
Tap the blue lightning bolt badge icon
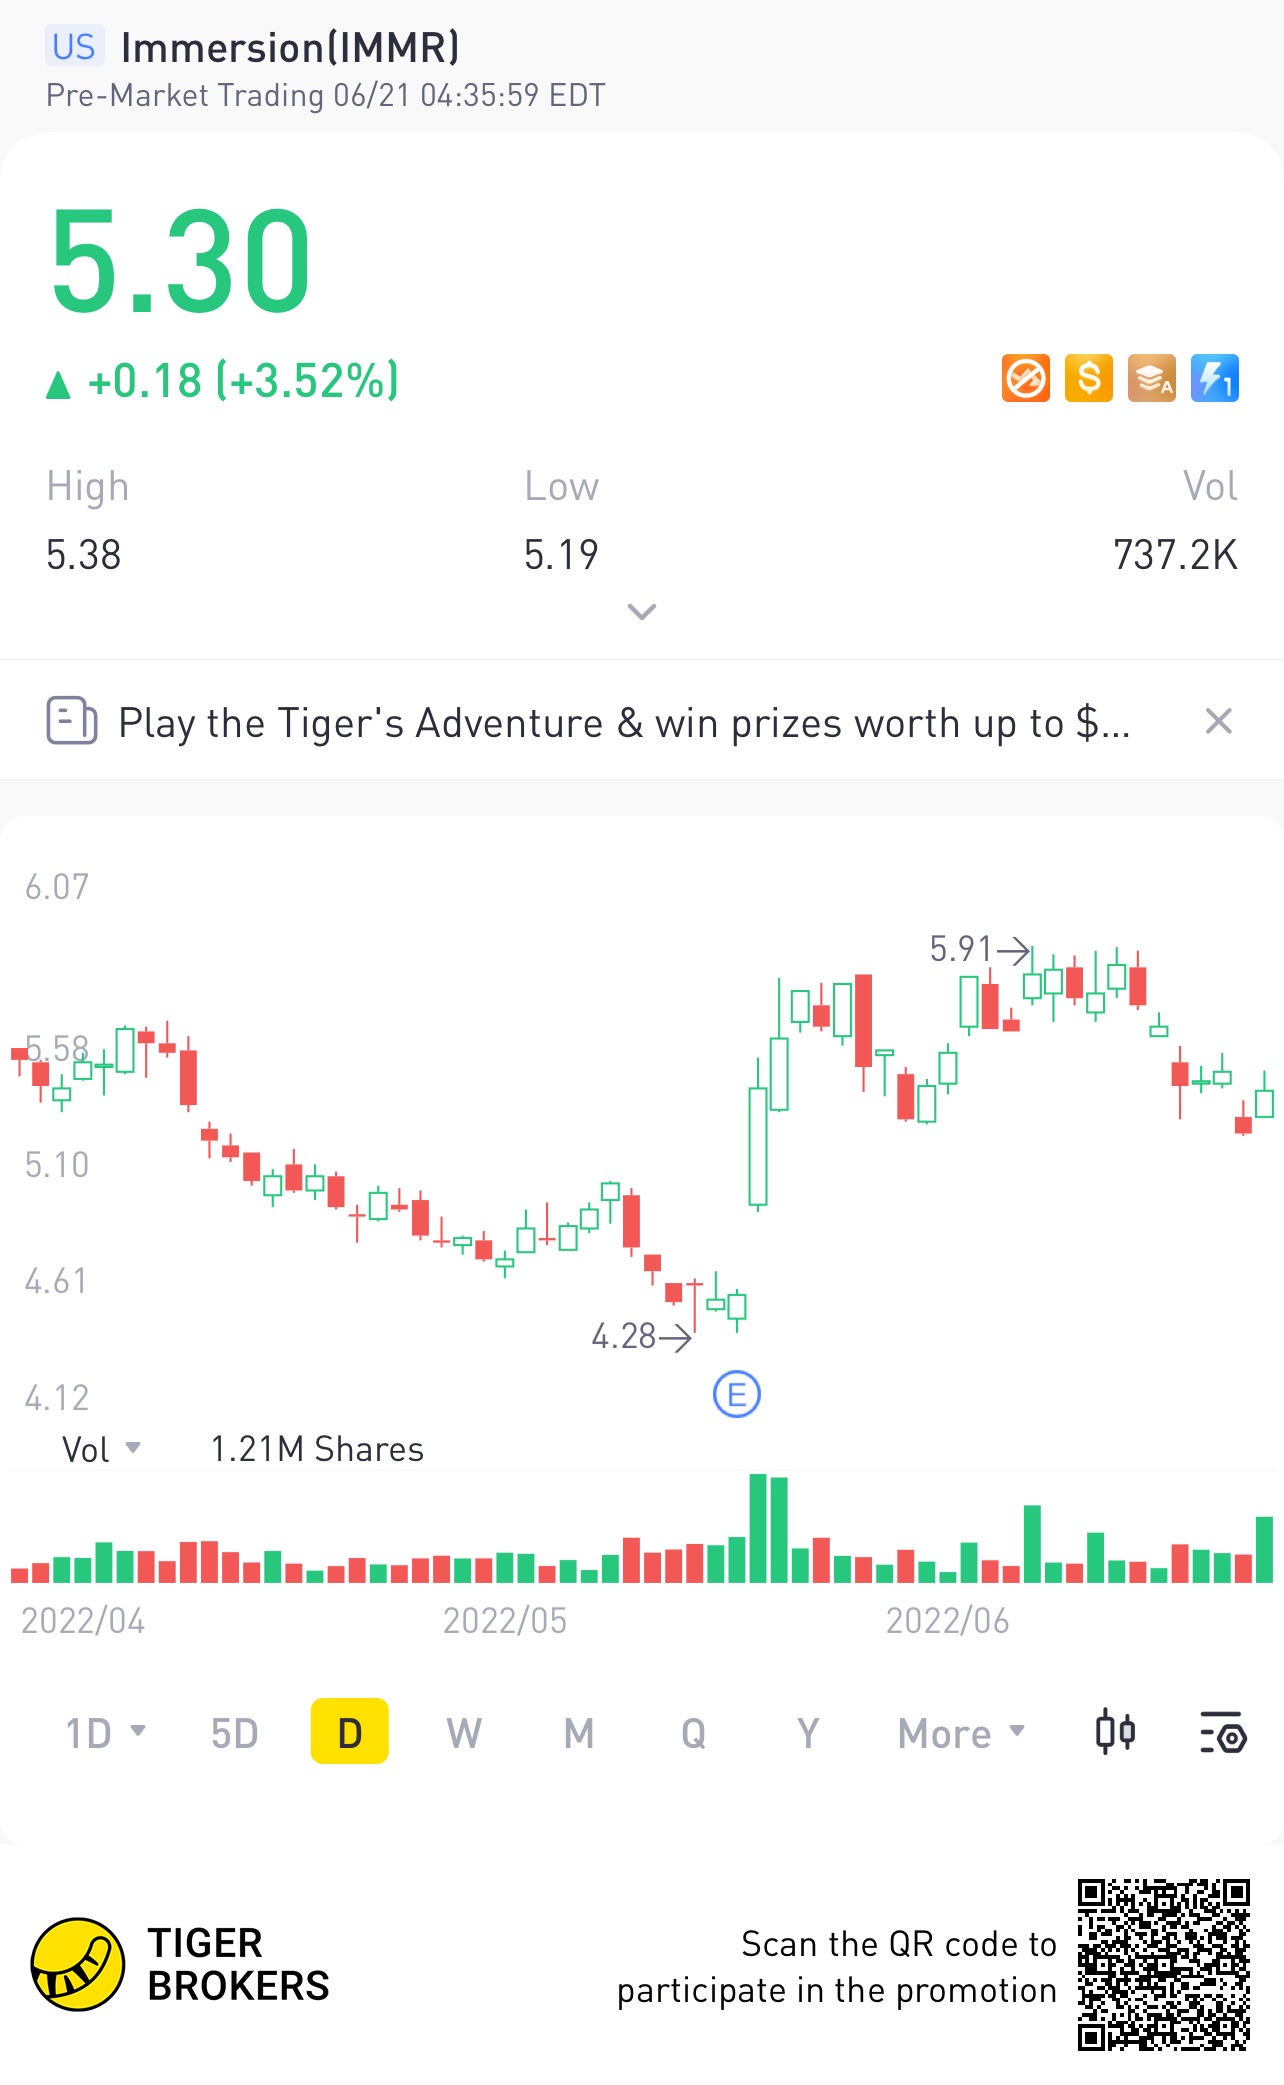click(x=1215, y=379)
